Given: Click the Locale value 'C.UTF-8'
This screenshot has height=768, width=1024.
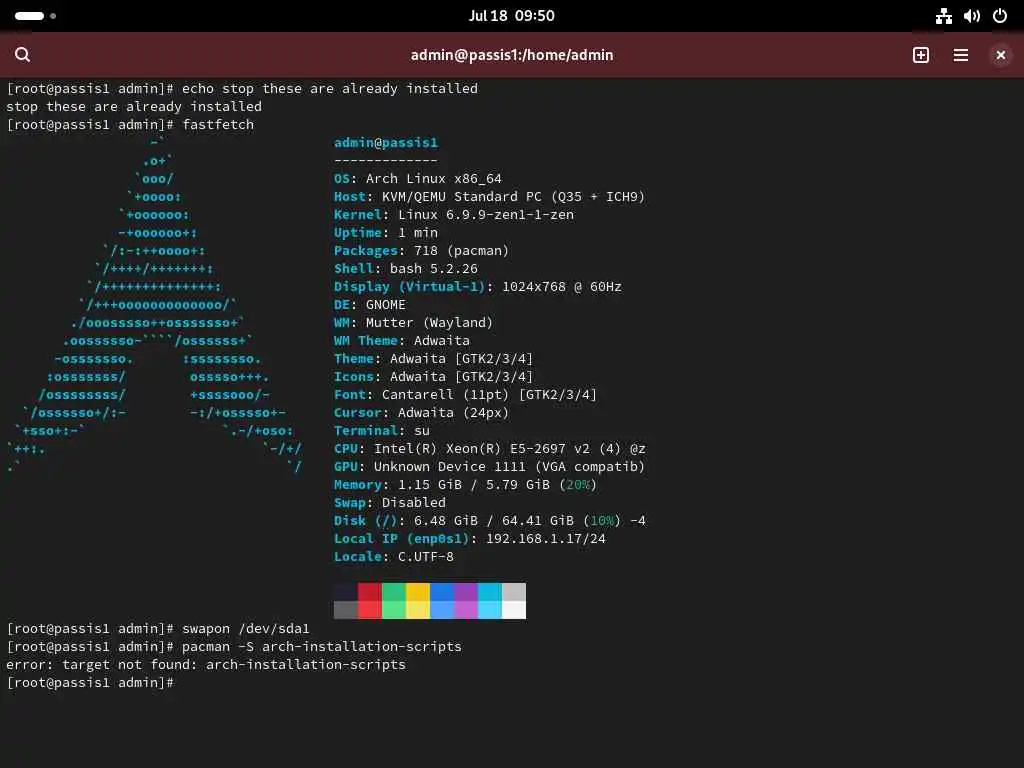Looking at the screenshot, I should 426,556.
